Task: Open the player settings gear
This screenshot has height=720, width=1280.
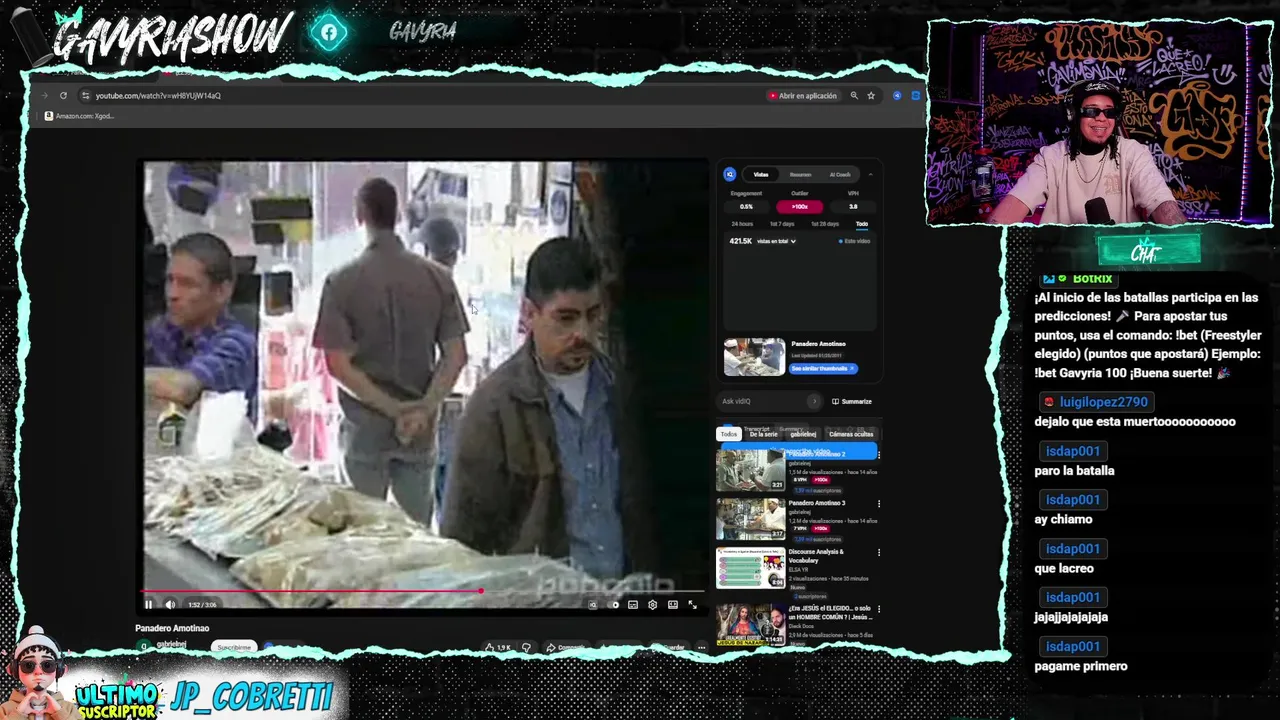Action: point(652,604)
